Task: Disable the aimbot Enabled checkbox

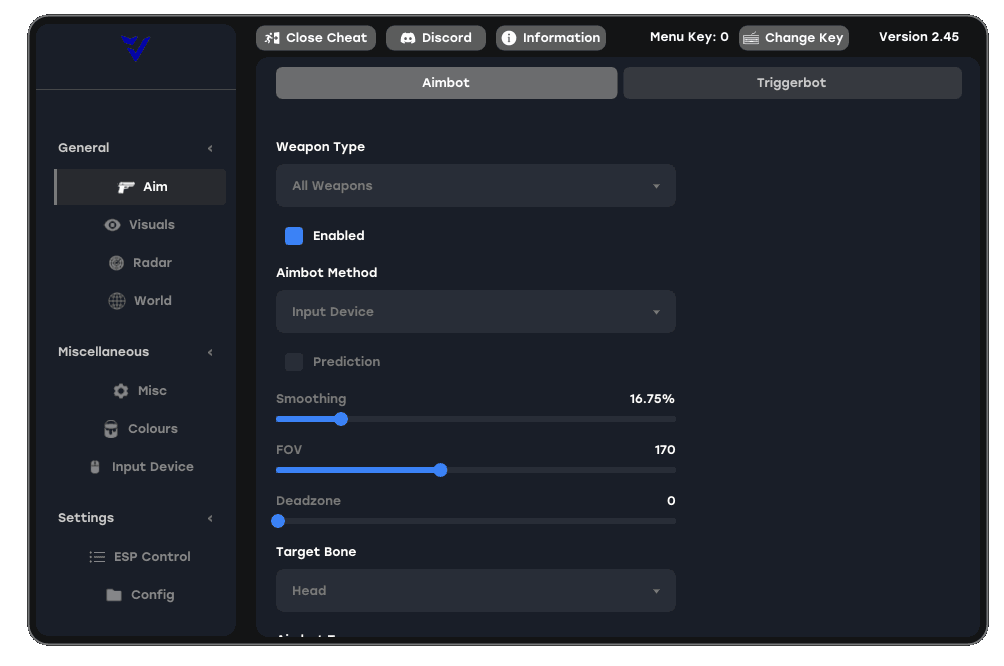Action: click(294, 236)
